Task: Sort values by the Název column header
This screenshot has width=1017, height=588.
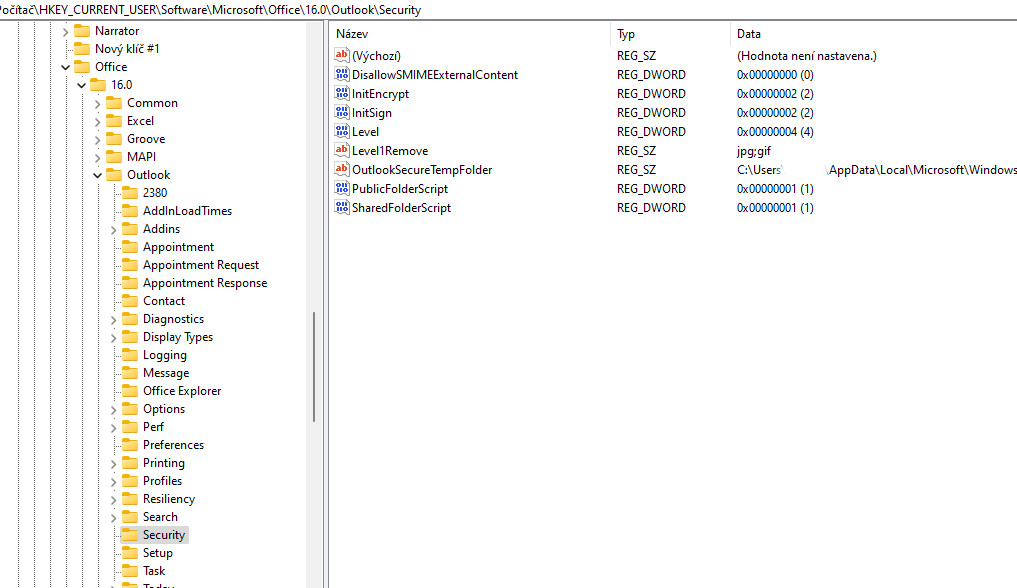Action: point(352,34)
